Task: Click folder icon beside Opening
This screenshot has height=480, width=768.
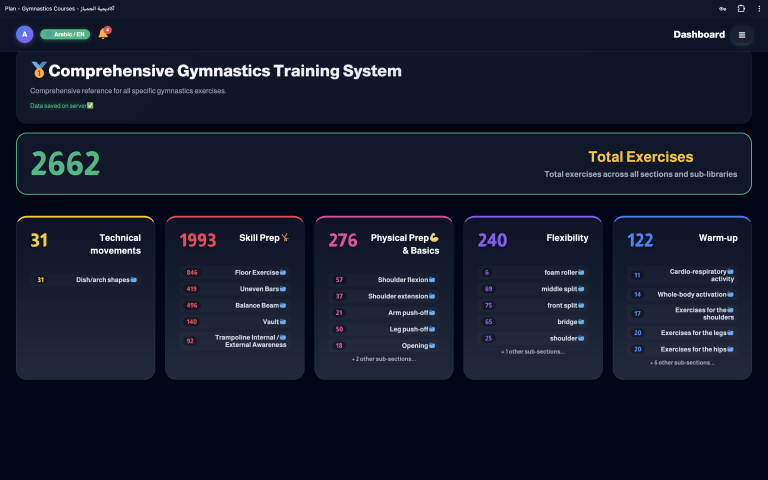Action: [x=432, y=345]
